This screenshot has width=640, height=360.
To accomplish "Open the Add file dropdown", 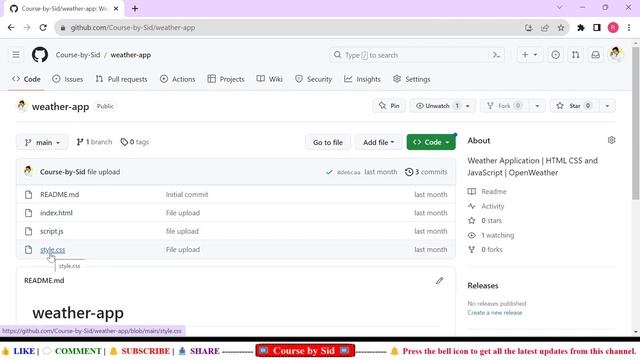I will [x=378, y=142].
